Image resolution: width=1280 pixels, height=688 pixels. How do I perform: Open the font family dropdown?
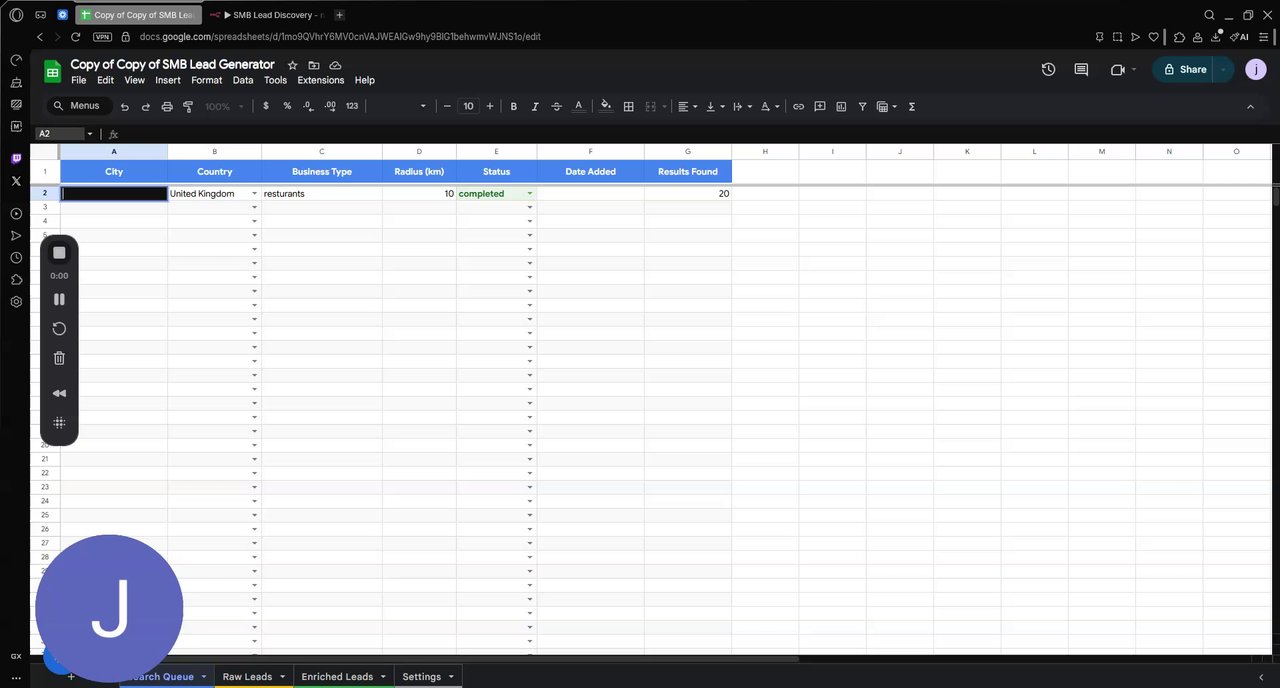[398, 106]
